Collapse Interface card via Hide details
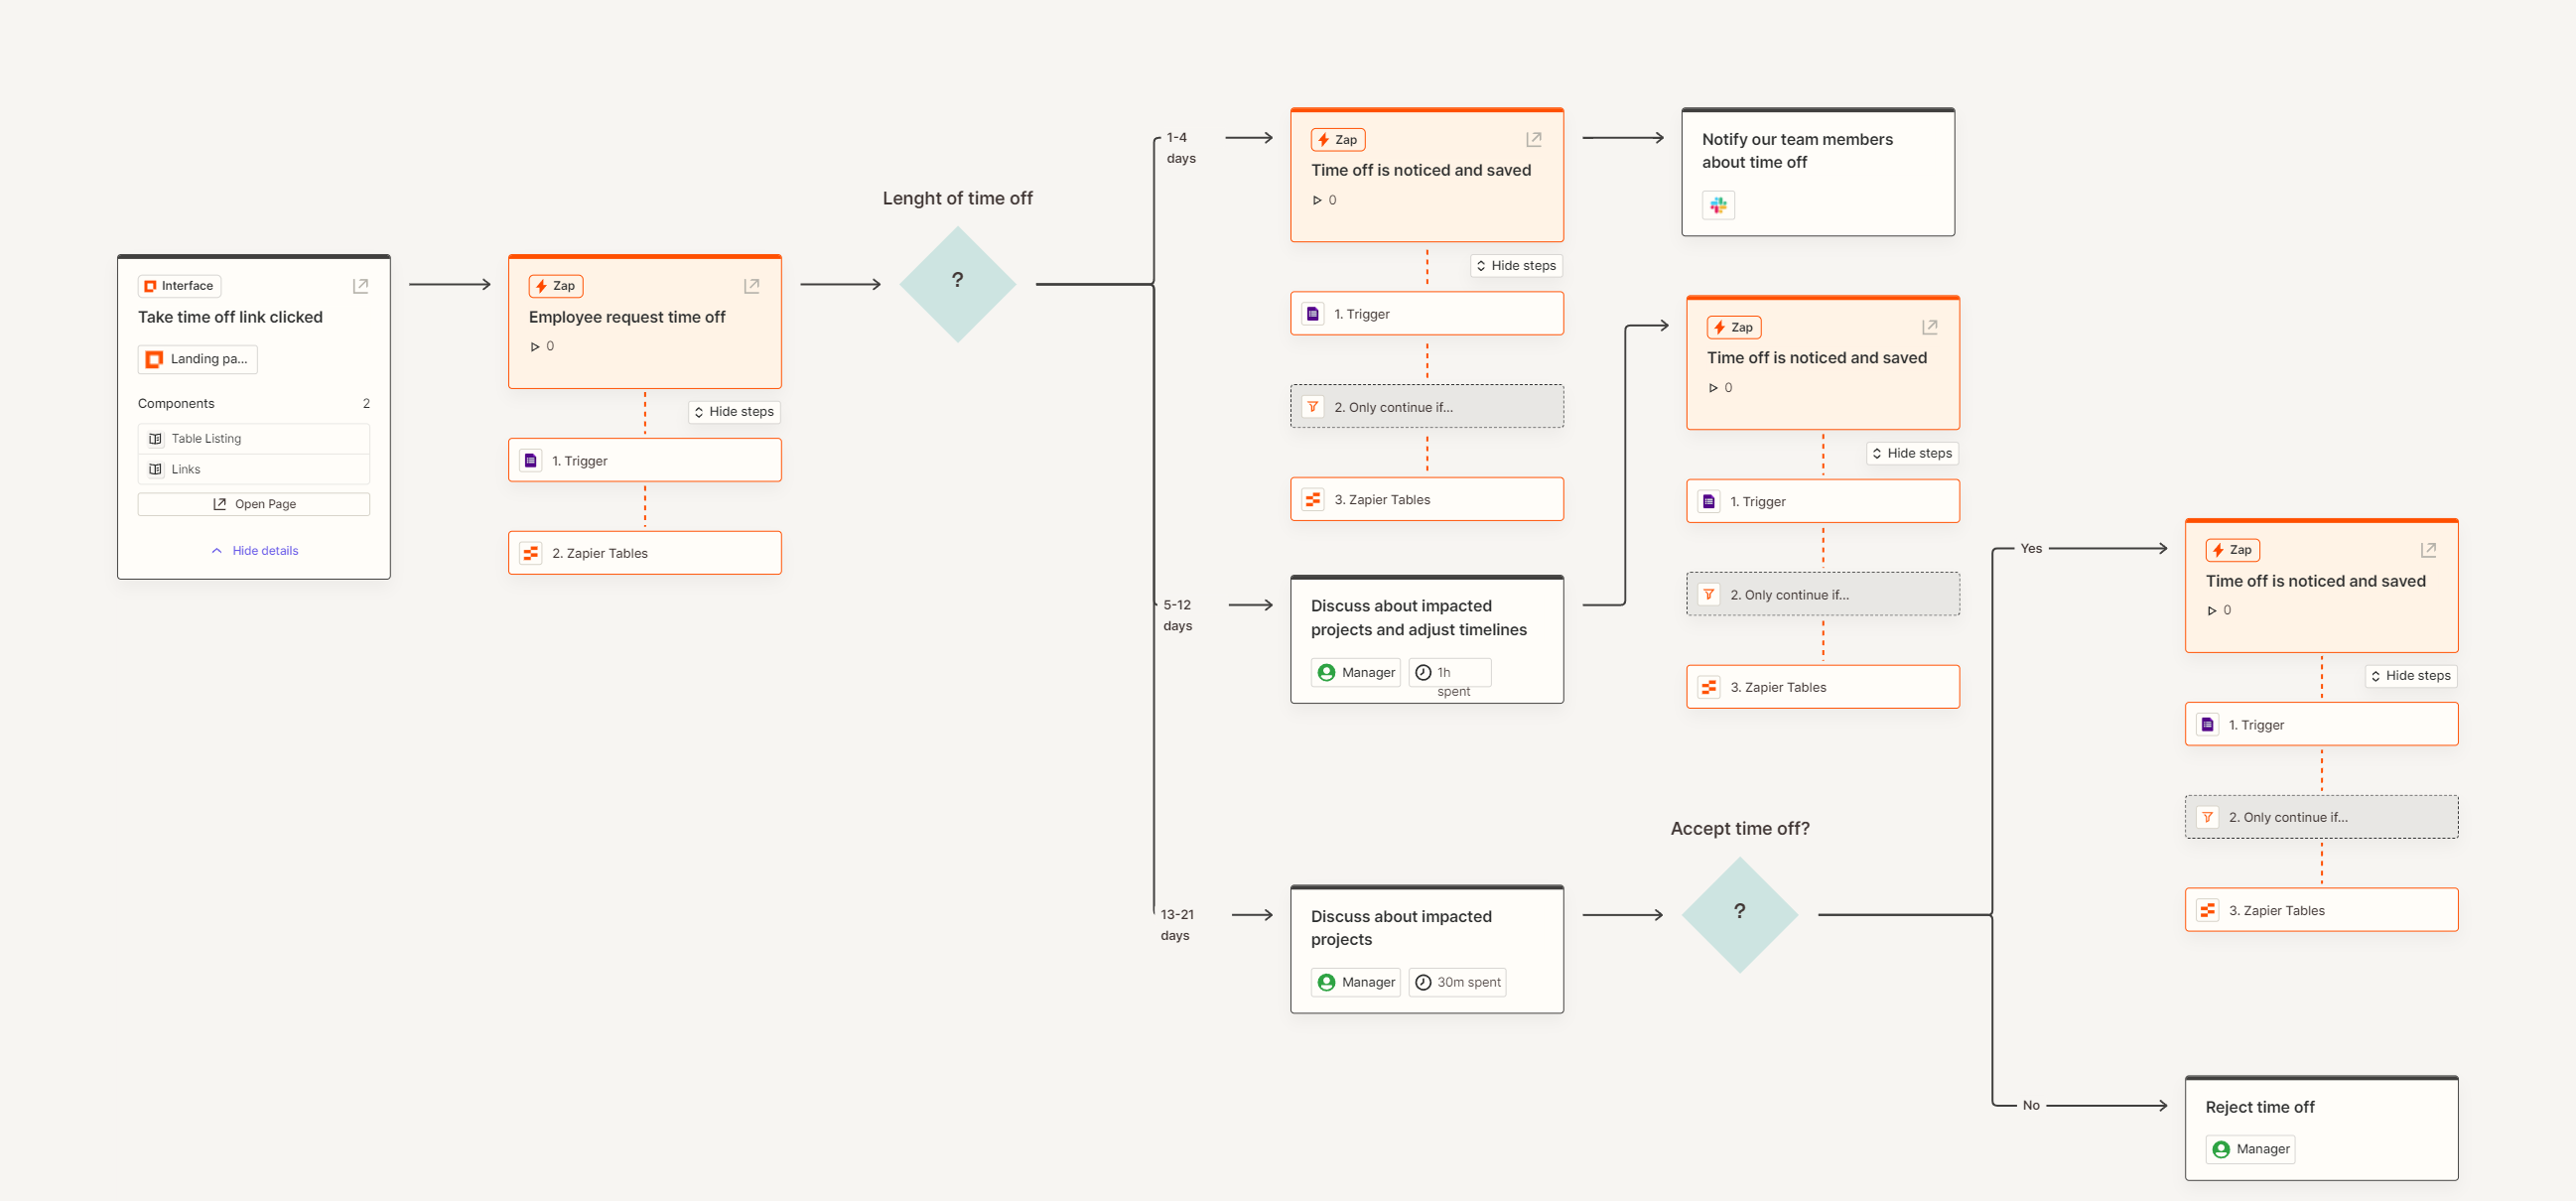 coord(254,551)
